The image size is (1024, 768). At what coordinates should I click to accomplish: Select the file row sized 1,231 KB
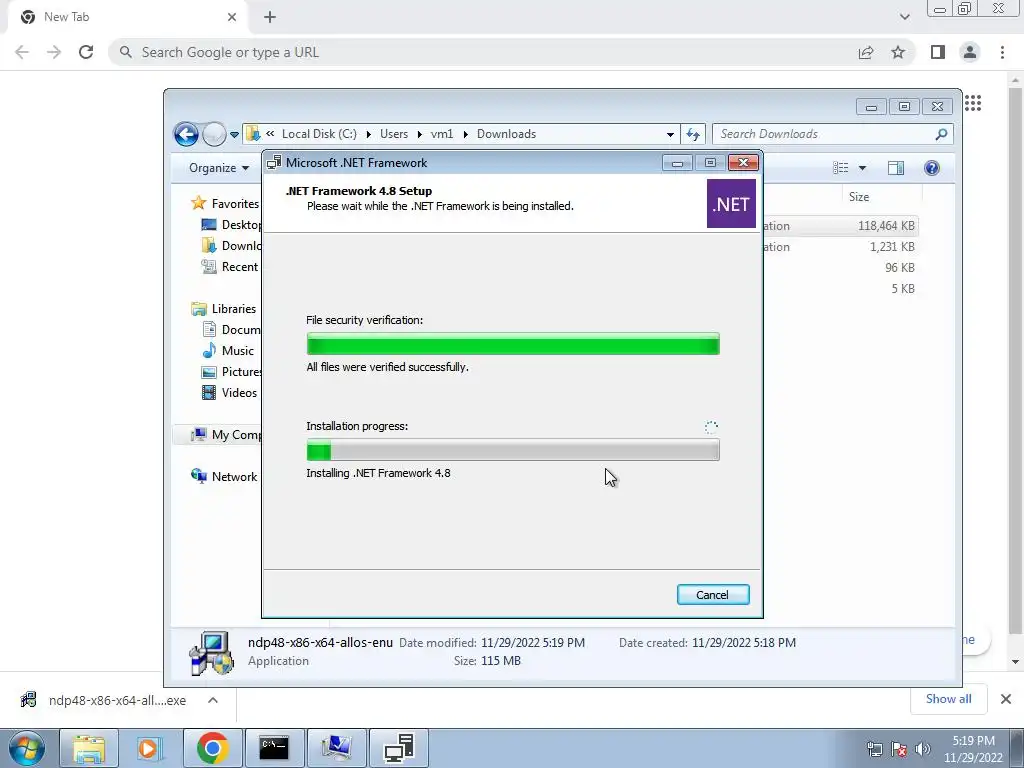841,247
